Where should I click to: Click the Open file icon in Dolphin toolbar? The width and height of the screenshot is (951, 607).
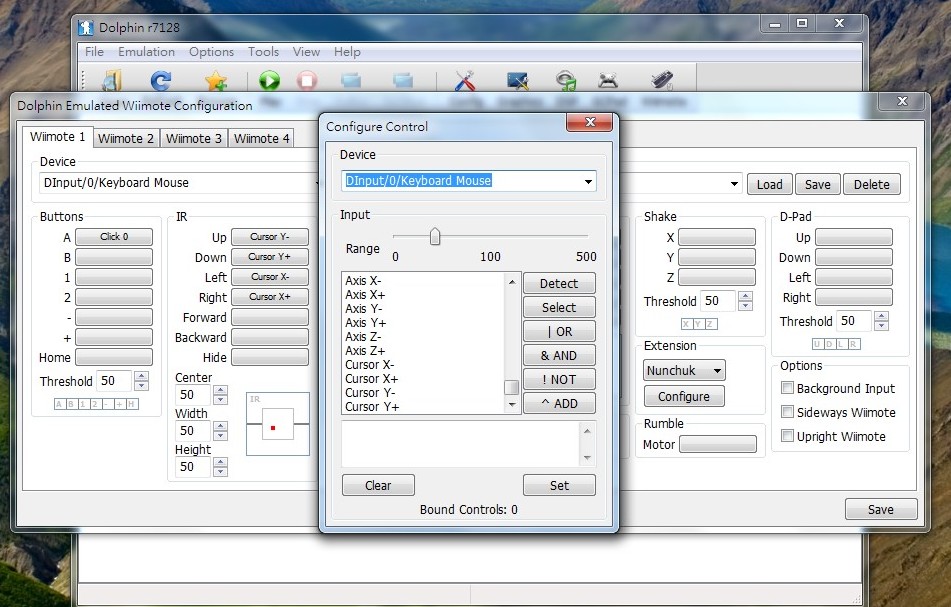[112, 80]
